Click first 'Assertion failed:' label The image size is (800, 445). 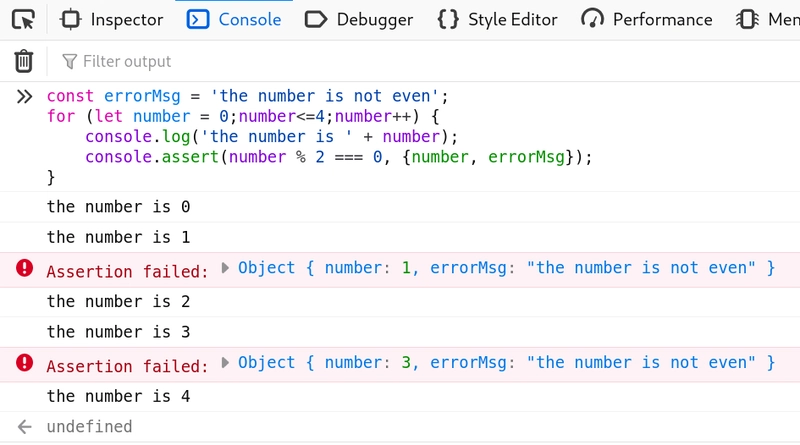128,271
